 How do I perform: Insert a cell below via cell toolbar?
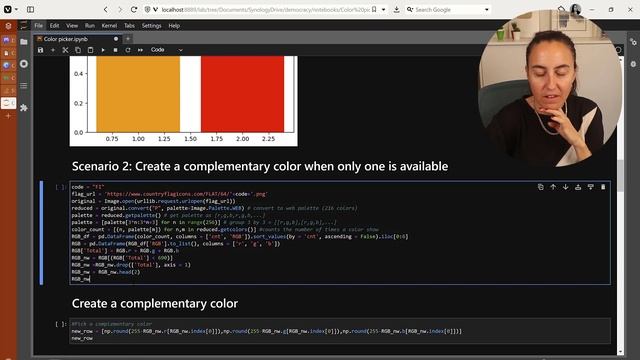click(x=591, y=187)
